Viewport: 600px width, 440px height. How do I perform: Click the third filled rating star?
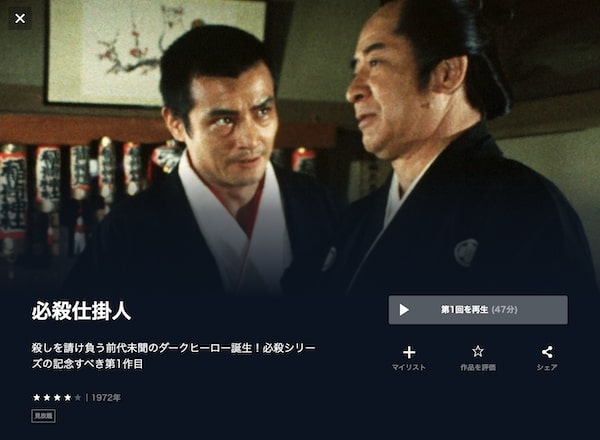[x=57, y=398]
